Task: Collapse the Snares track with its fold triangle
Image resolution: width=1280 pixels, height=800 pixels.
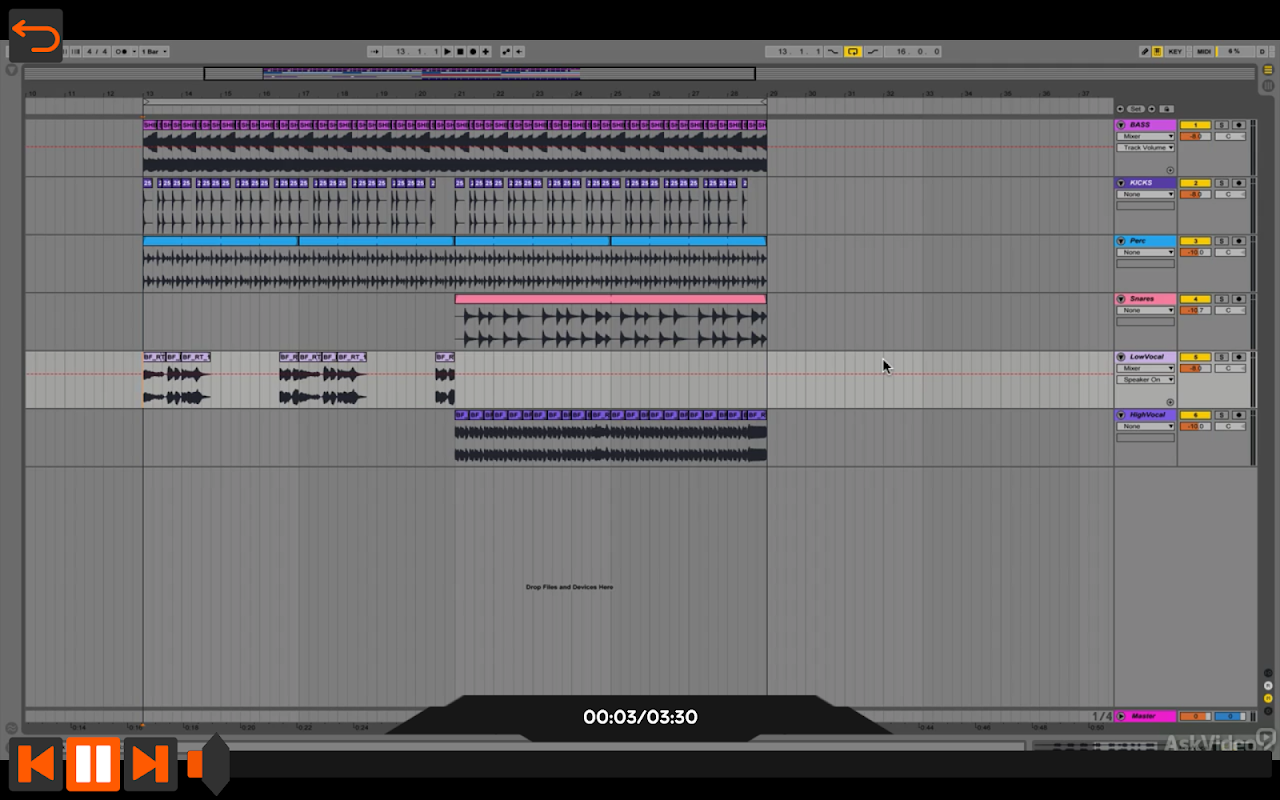Action: tap(1121, 299)
